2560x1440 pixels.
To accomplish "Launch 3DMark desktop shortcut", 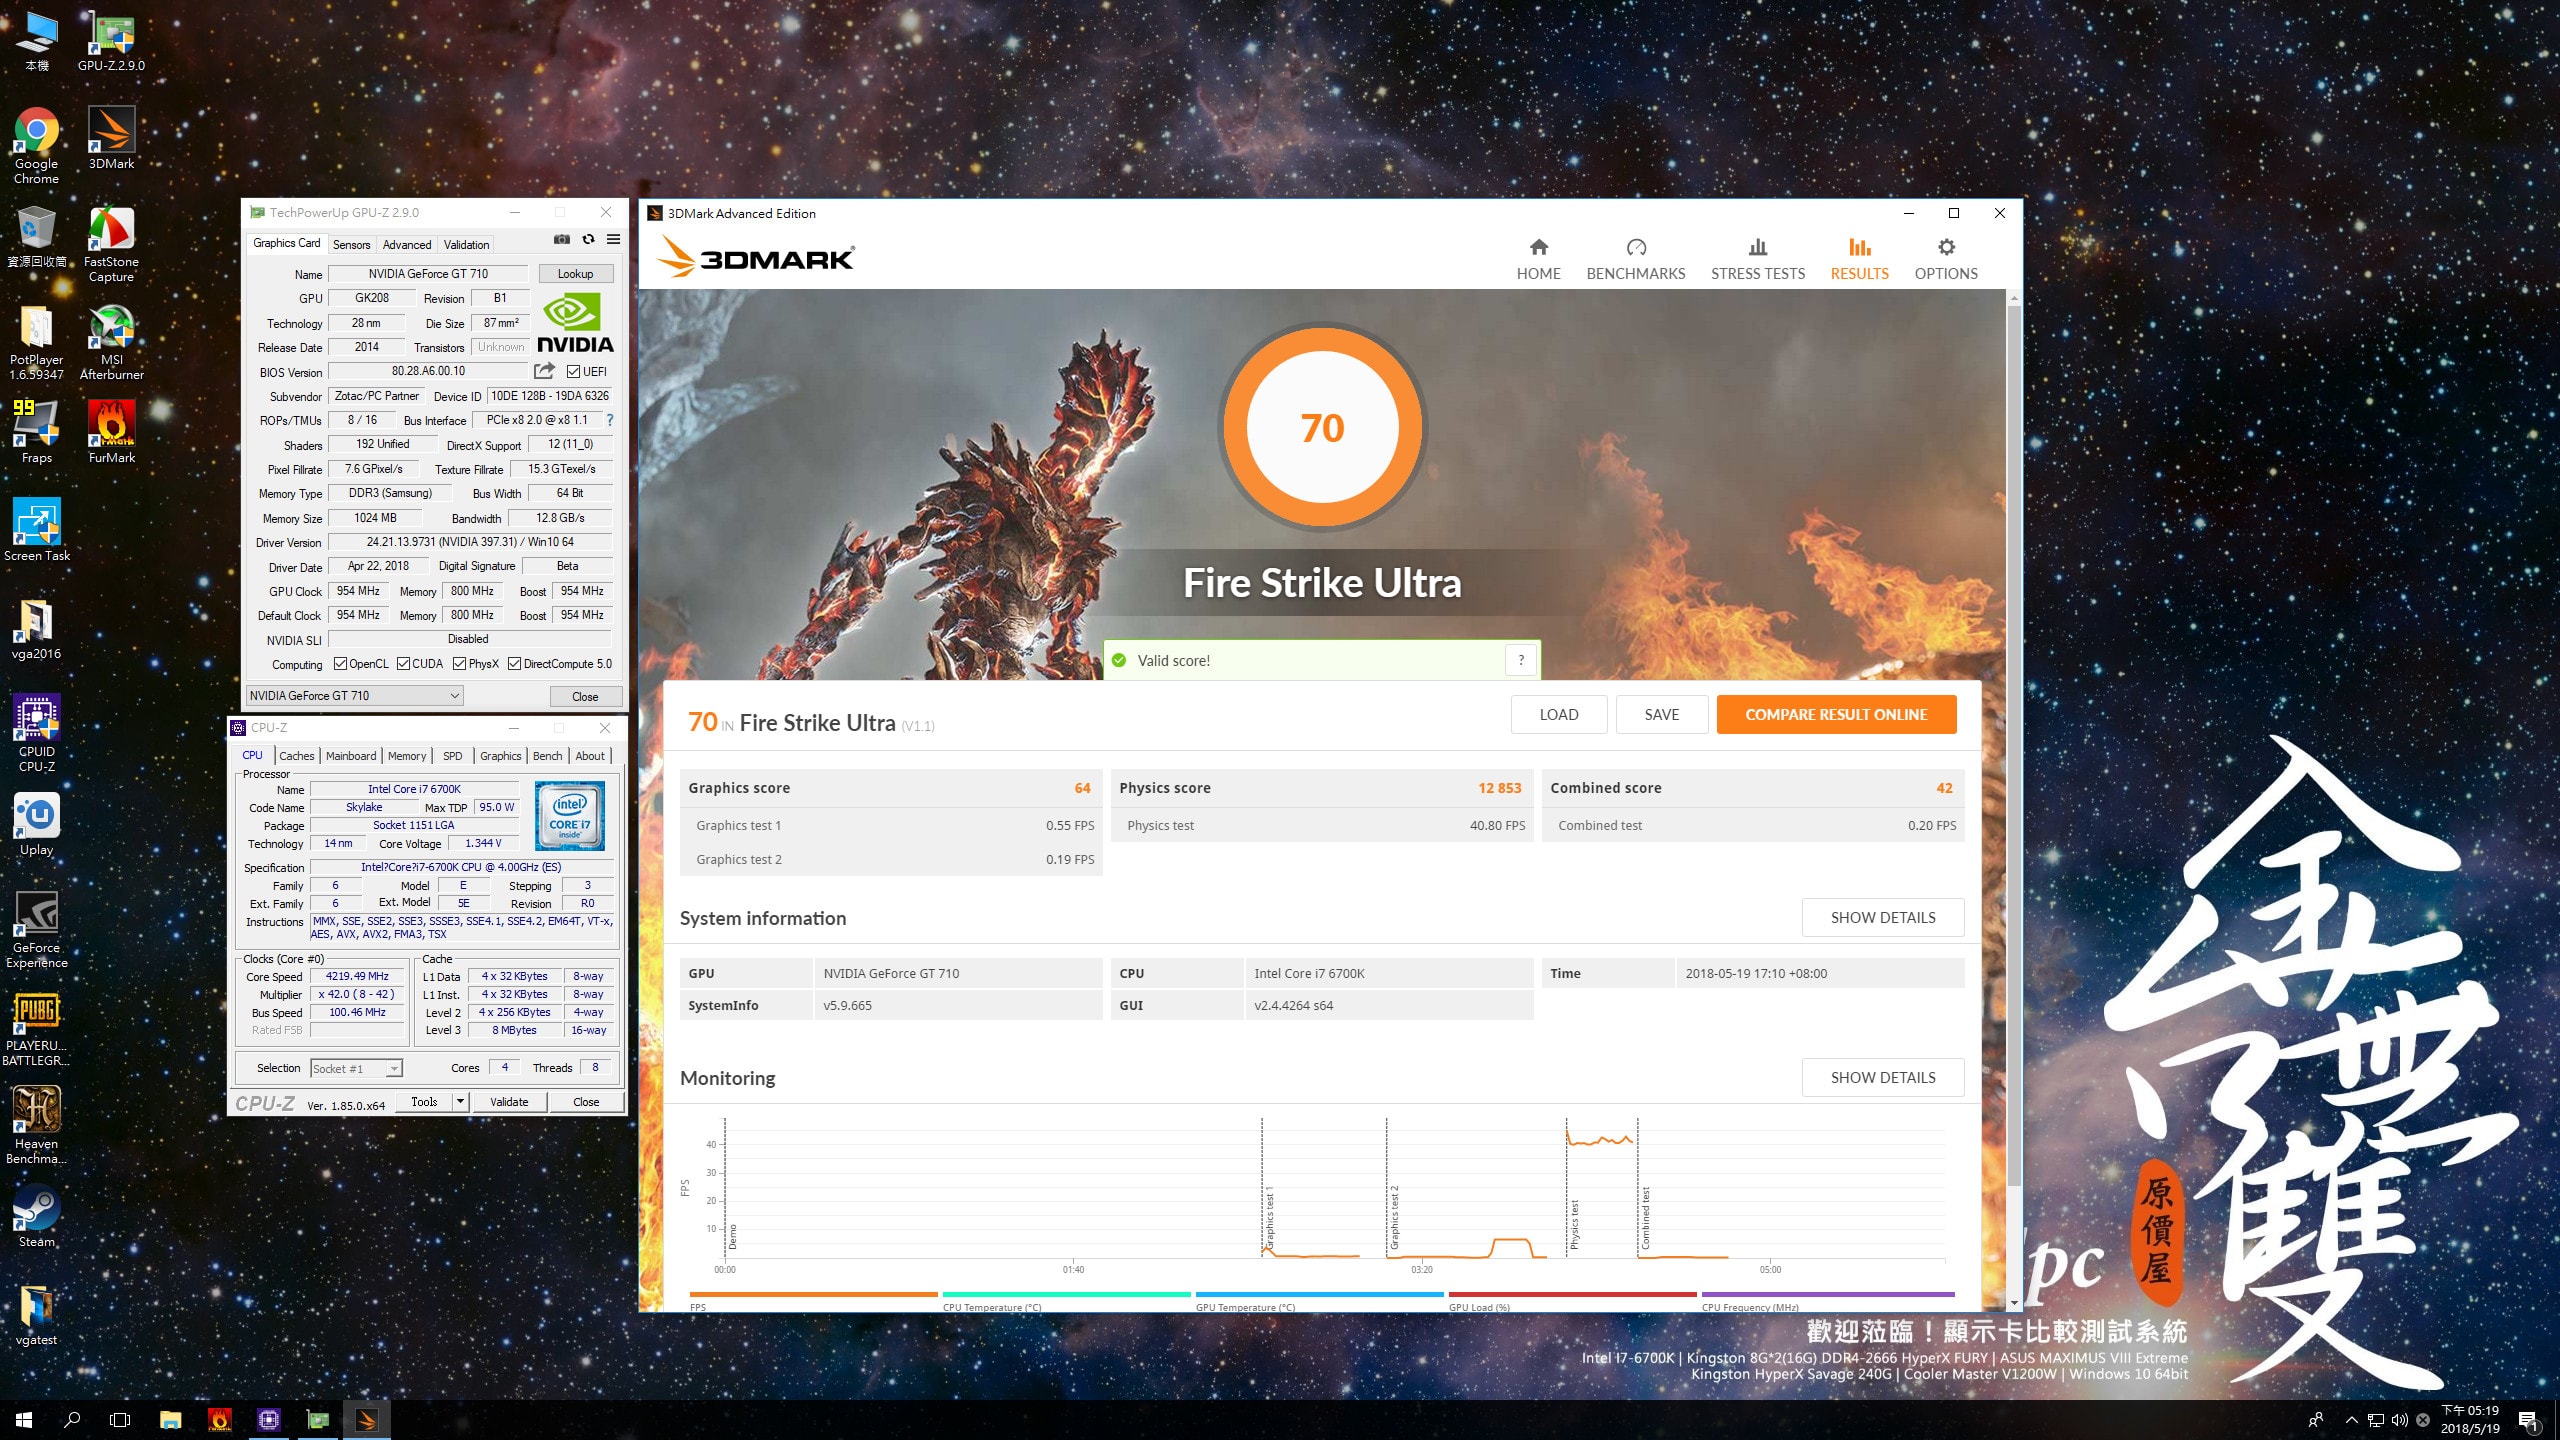I will [x=111, y=139].
